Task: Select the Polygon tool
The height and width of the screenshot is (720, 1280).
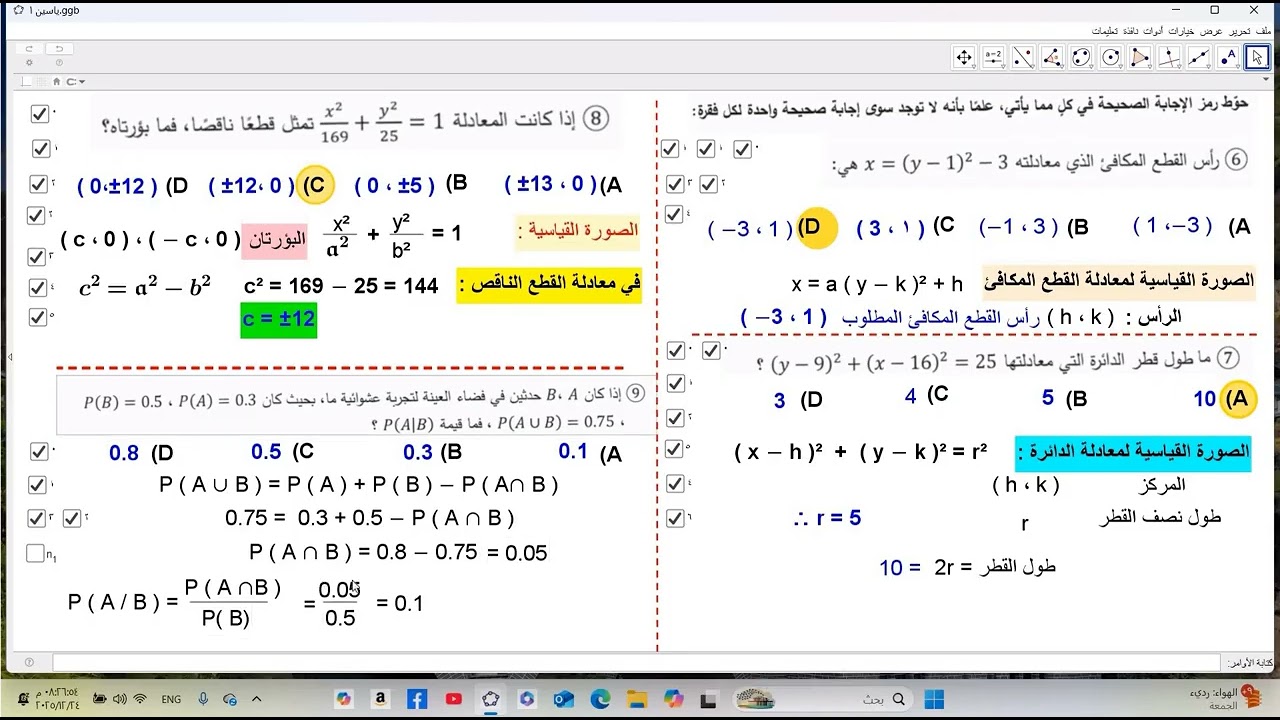Action: pyautogui.click(x=1140, y=58)
